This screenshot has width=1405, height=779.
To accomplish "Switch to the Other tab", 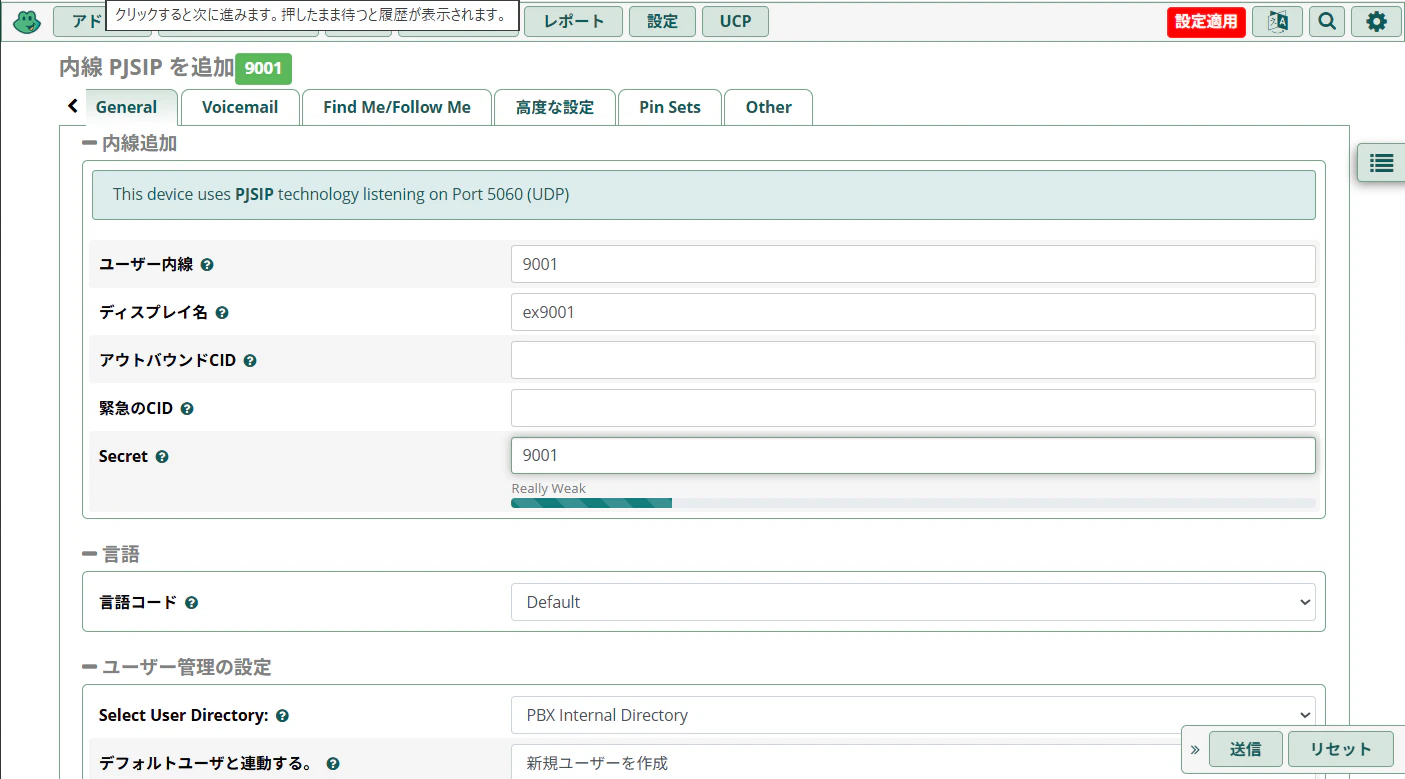I will tap(768, 107).
